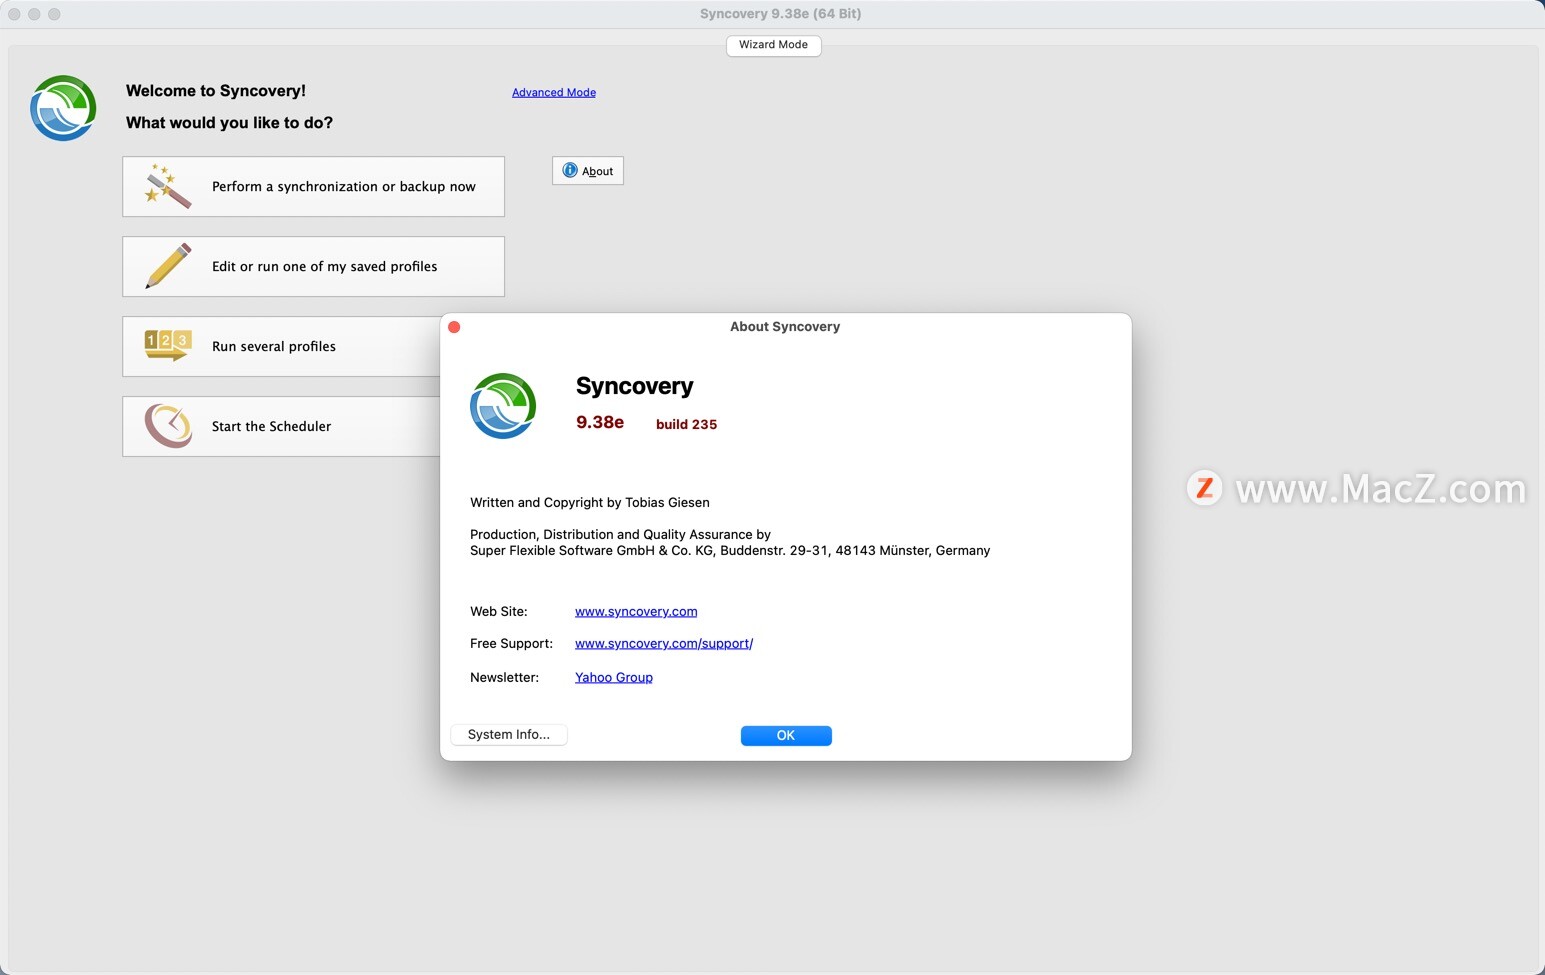Click the 123 run several profiles icon
1545x975 pixels.
click(x=168, y=345)
